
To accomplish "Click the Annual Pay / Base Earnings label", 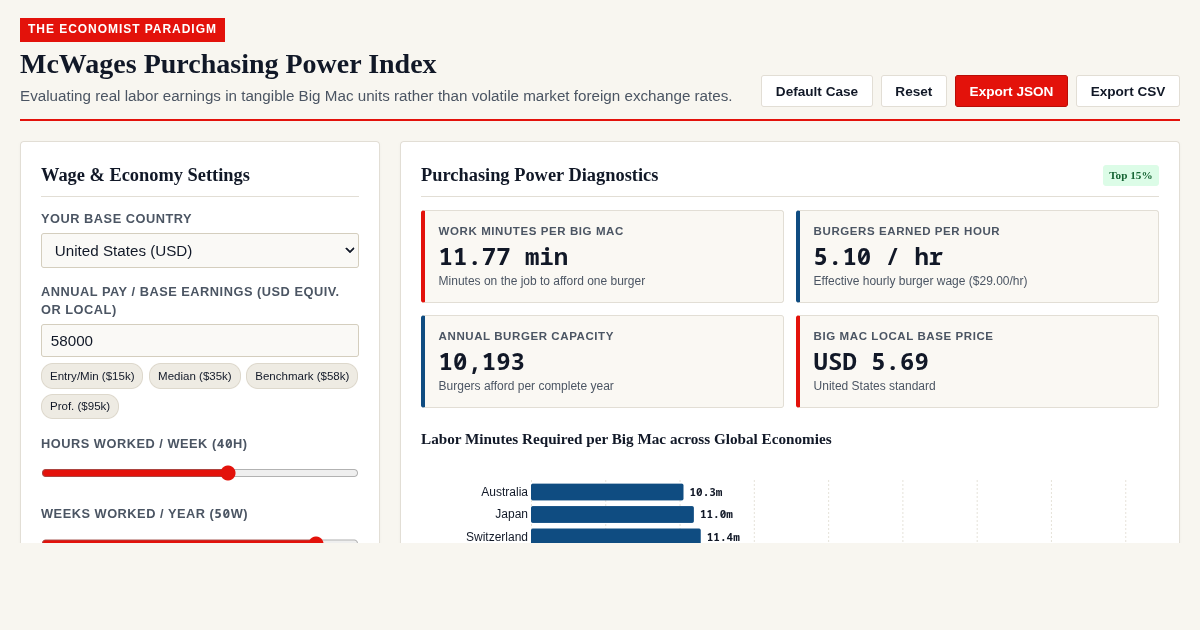I will (x=190, y=300).
